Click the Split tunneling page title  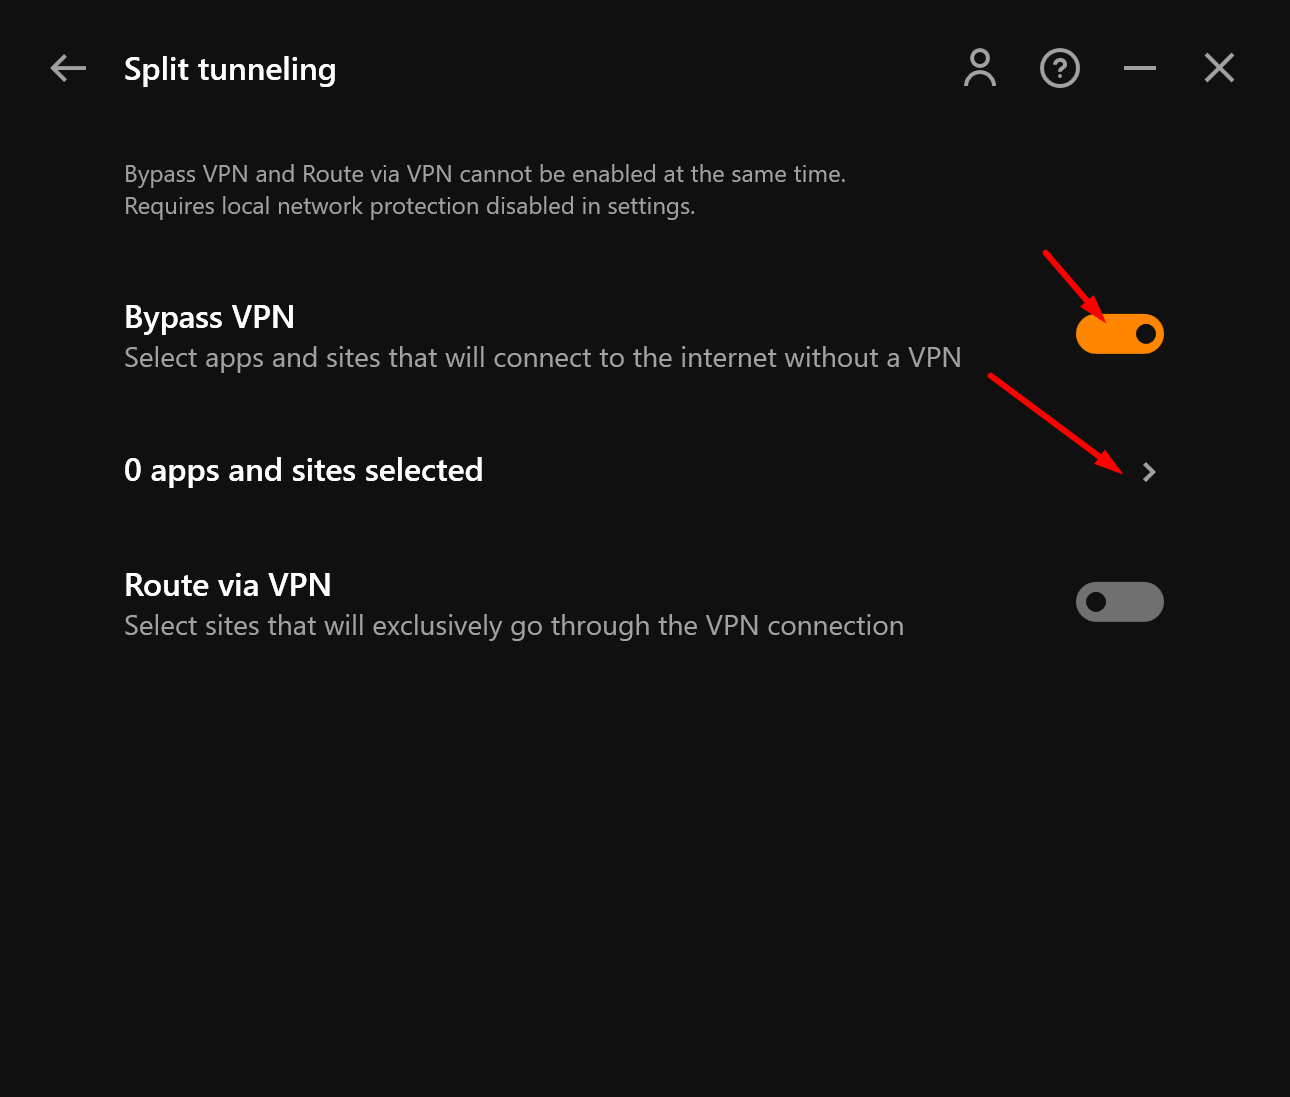(x=230, y=70)
